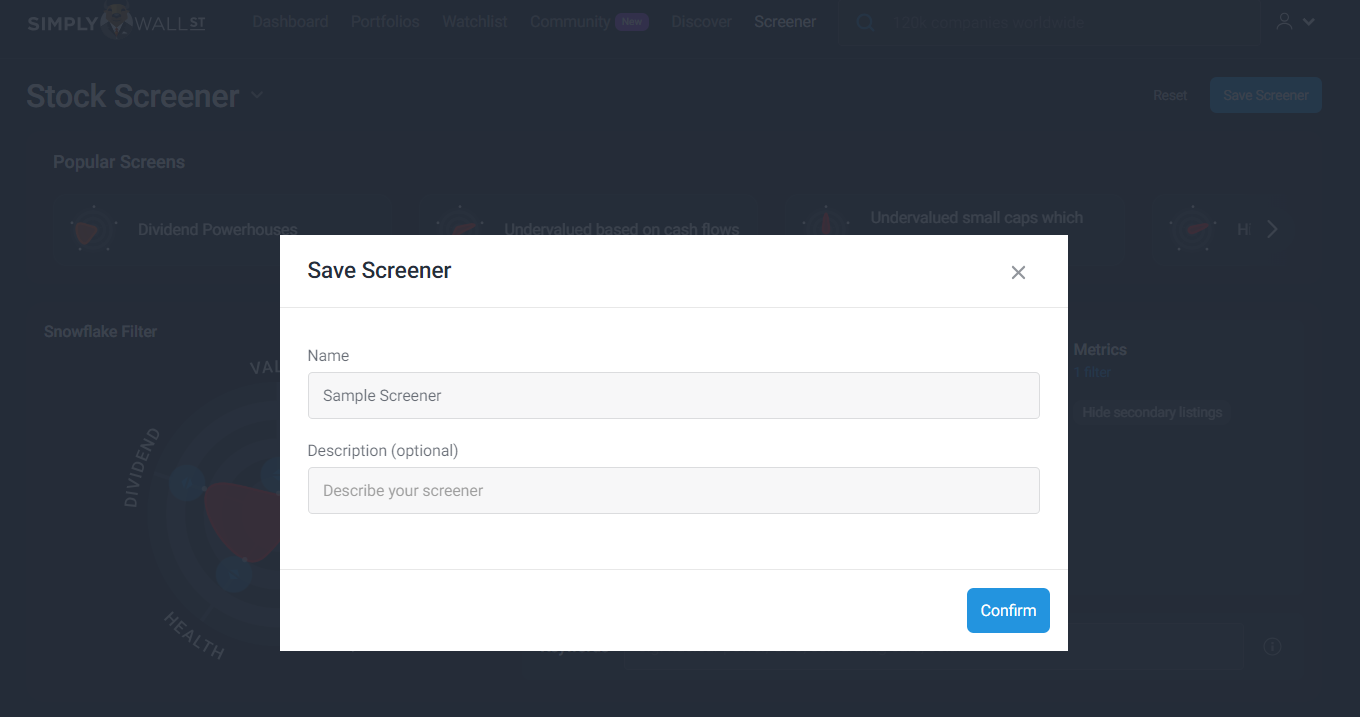Open Undervalued small caps screen
The image size is (1360, 717).
pos(954,230)
